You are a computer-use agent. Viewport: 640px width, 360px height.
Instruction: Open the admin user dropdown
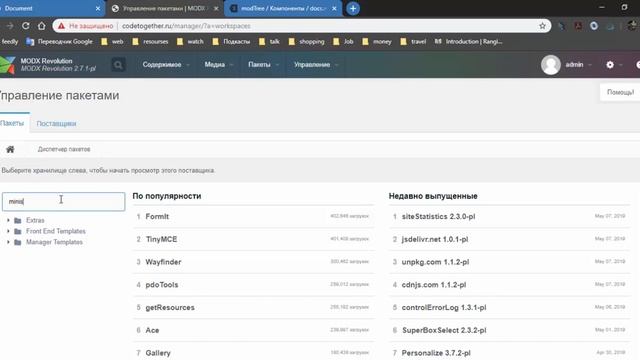pyautogui.click(x=578, y=64)
